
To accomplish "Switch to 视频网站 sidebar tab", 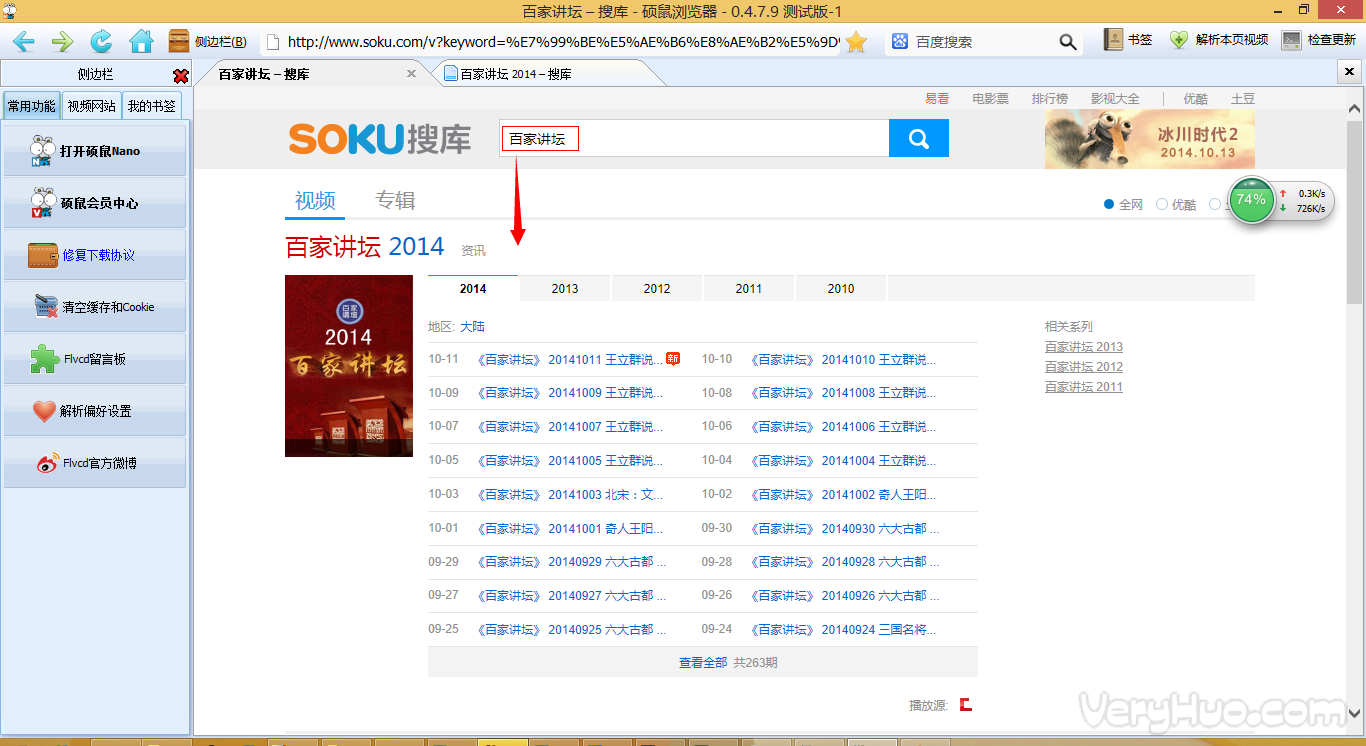I will pyautogui.click(x=91, y=106).
